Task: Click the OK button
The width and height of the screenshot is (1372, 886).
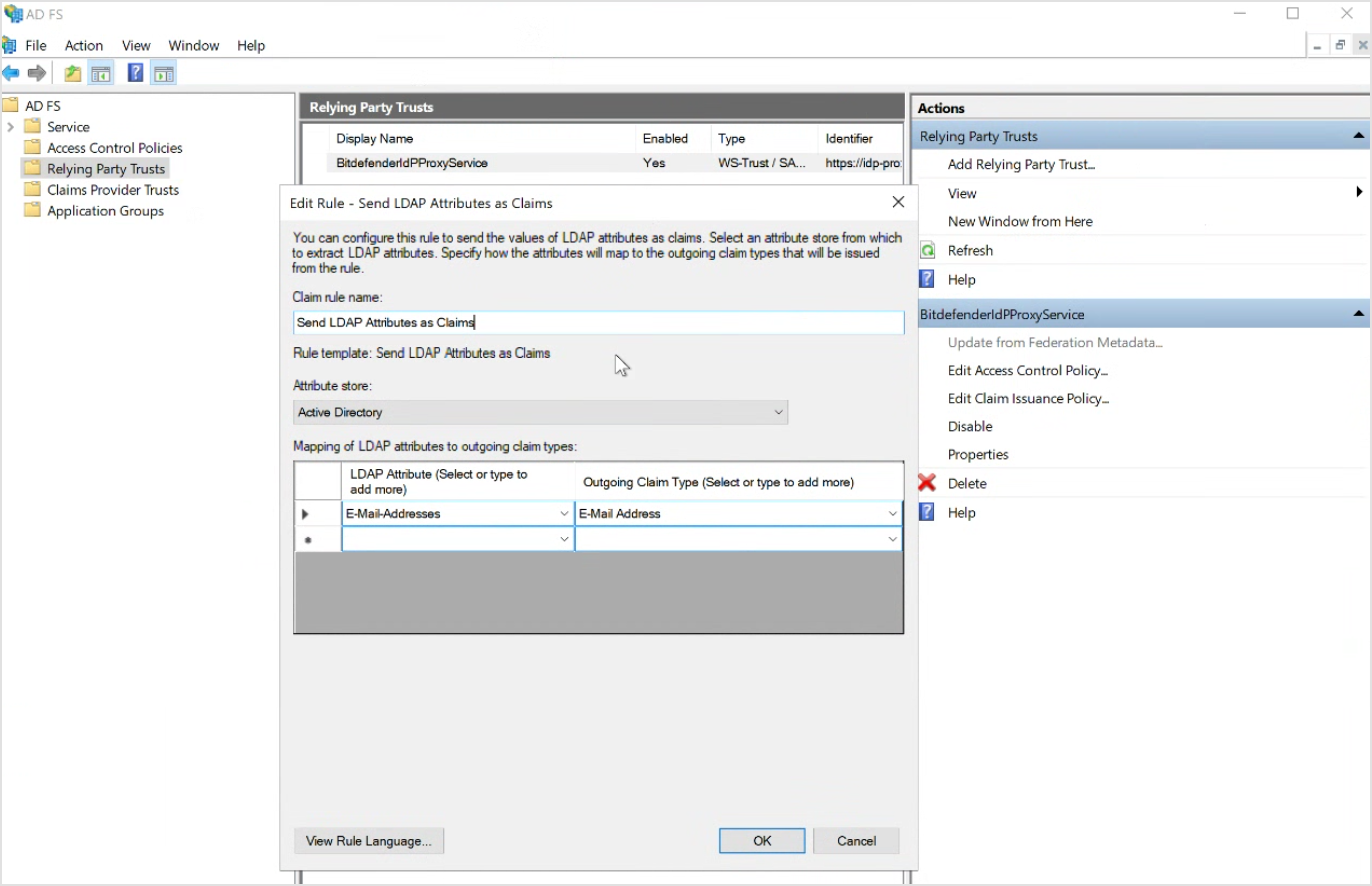Action: click(x=762, y=841)
